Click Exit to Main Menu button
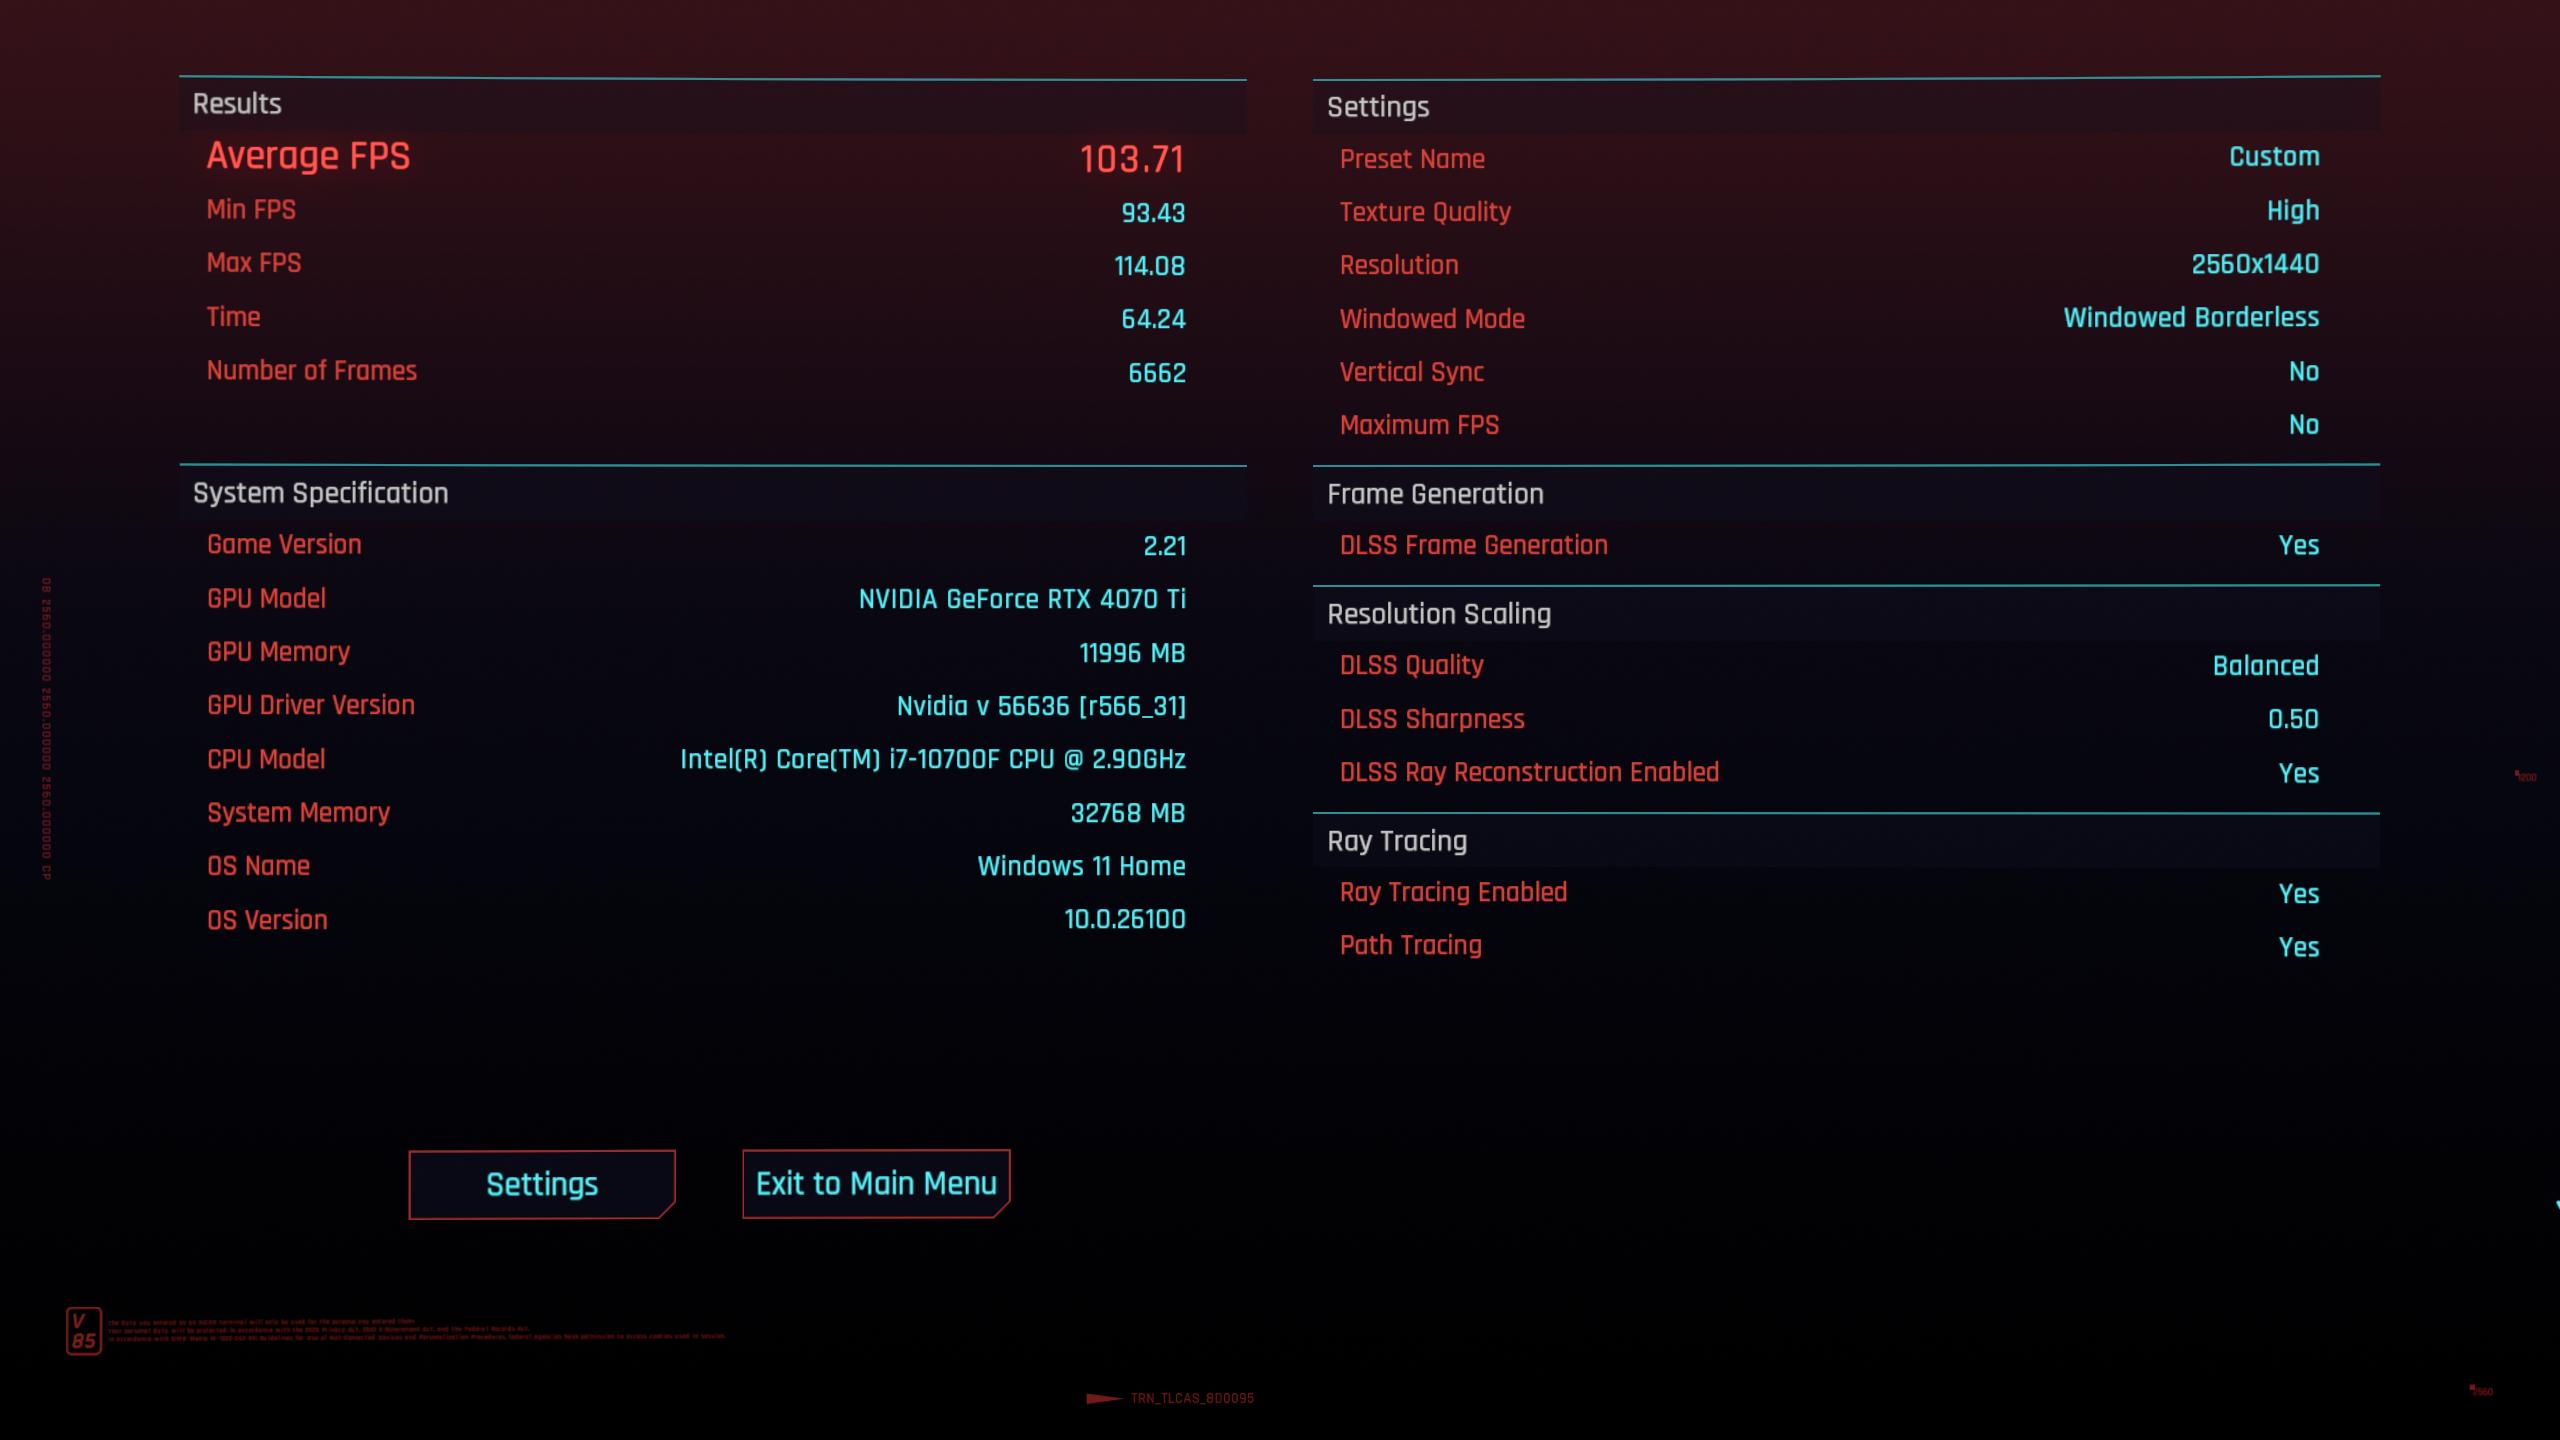The height and width of the screenshot is (1440, 2560). (876, 1184)
